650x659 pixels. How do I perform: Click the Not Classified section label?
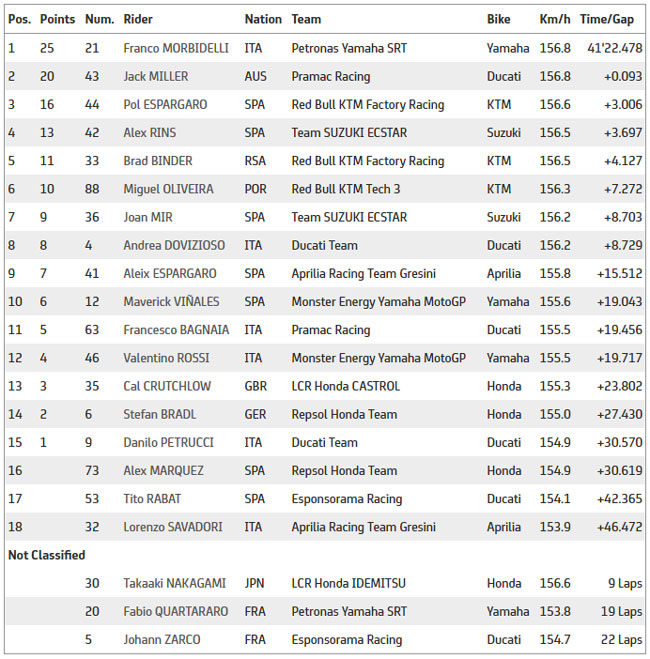pos(47,555)
